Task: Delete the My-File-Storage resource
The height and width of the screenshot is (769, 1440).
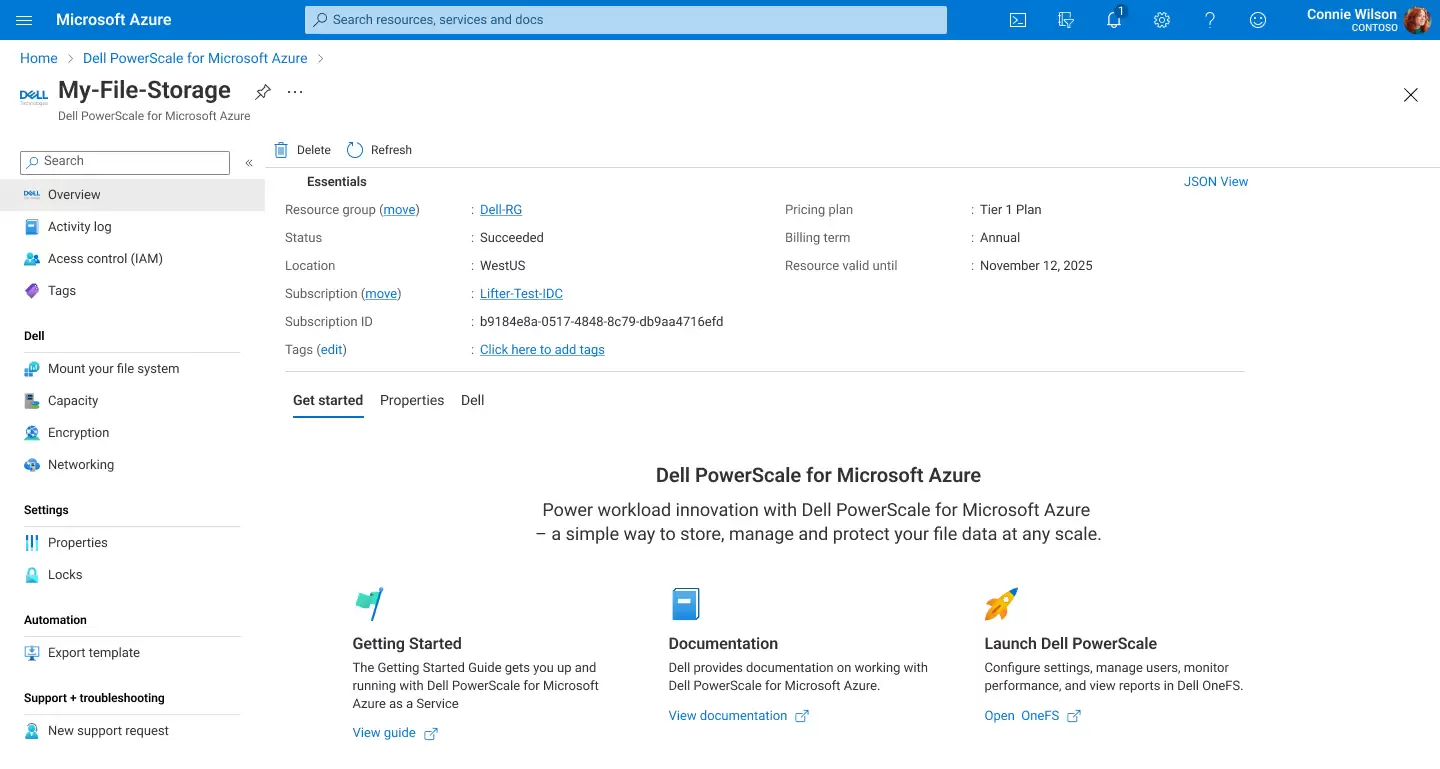Action: click(301, 149)
